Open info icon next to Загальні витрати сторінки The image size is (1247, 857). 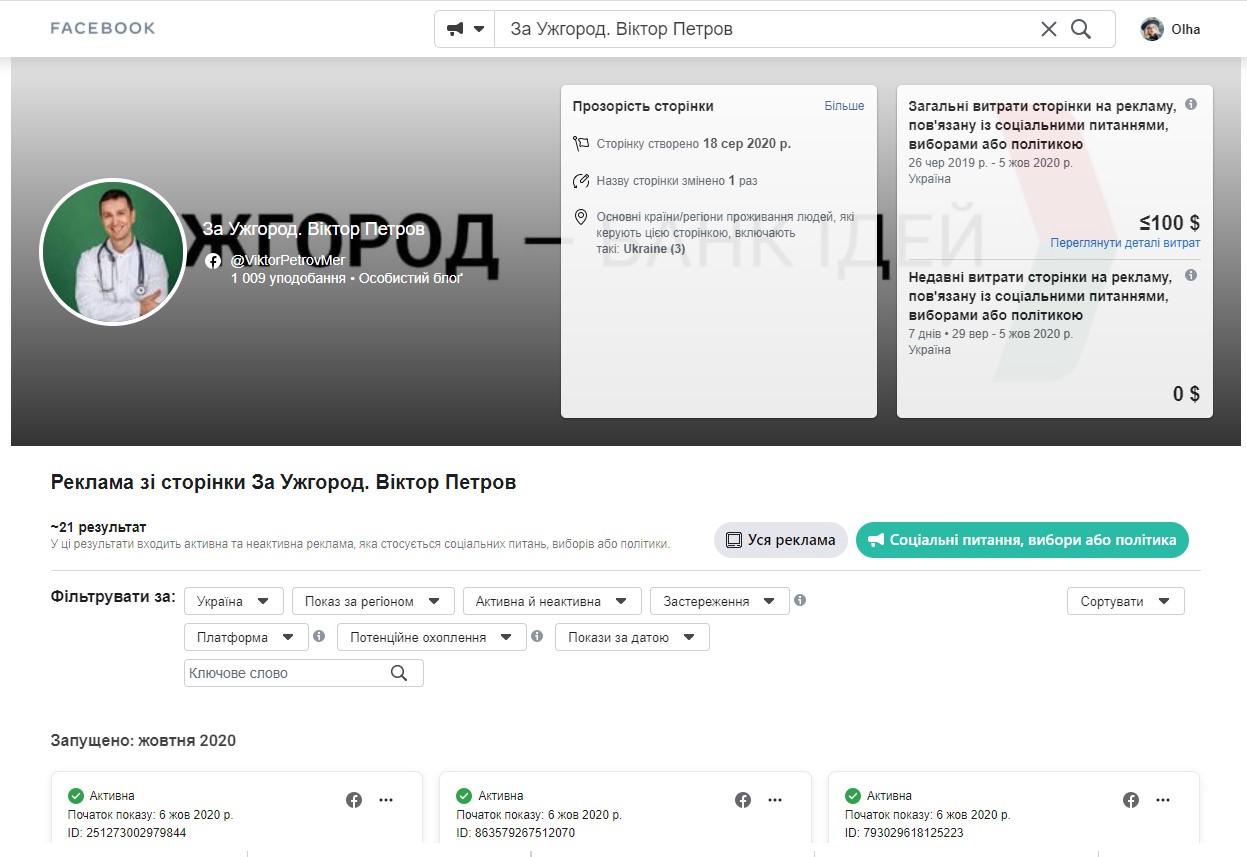[x=1191, y=104]
